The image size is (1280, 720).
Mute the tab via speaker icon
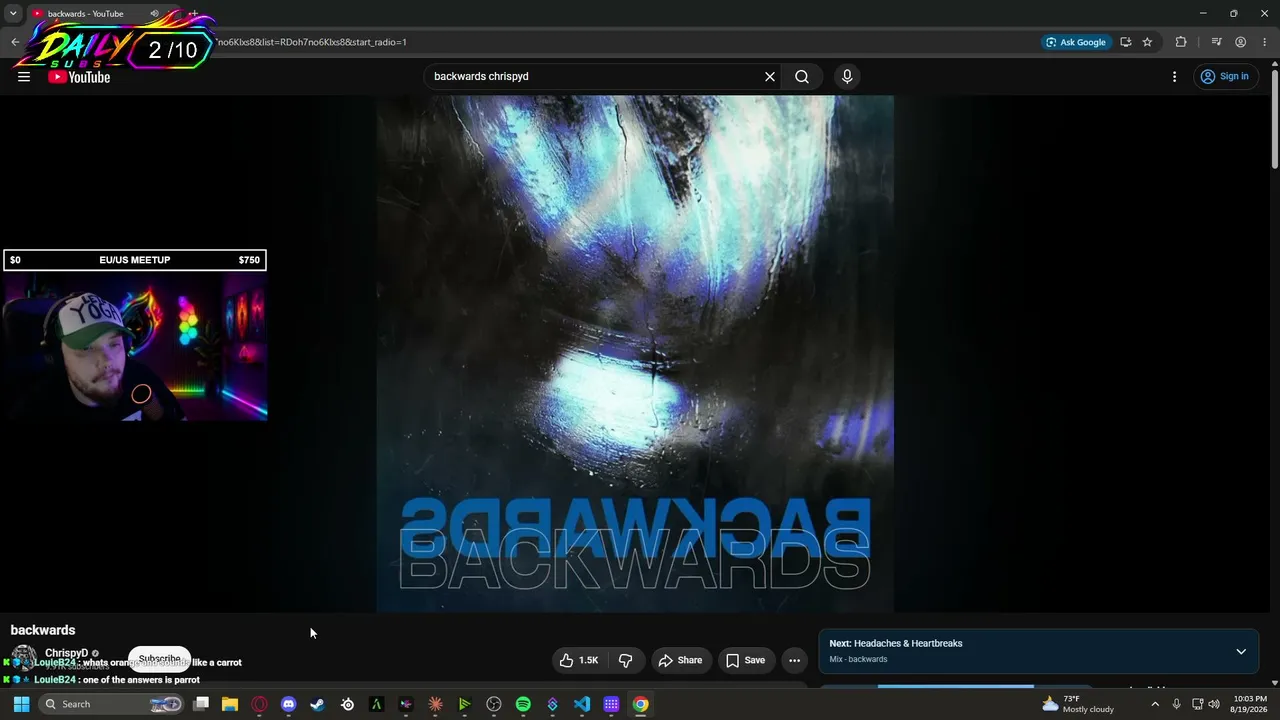point(154,14)
